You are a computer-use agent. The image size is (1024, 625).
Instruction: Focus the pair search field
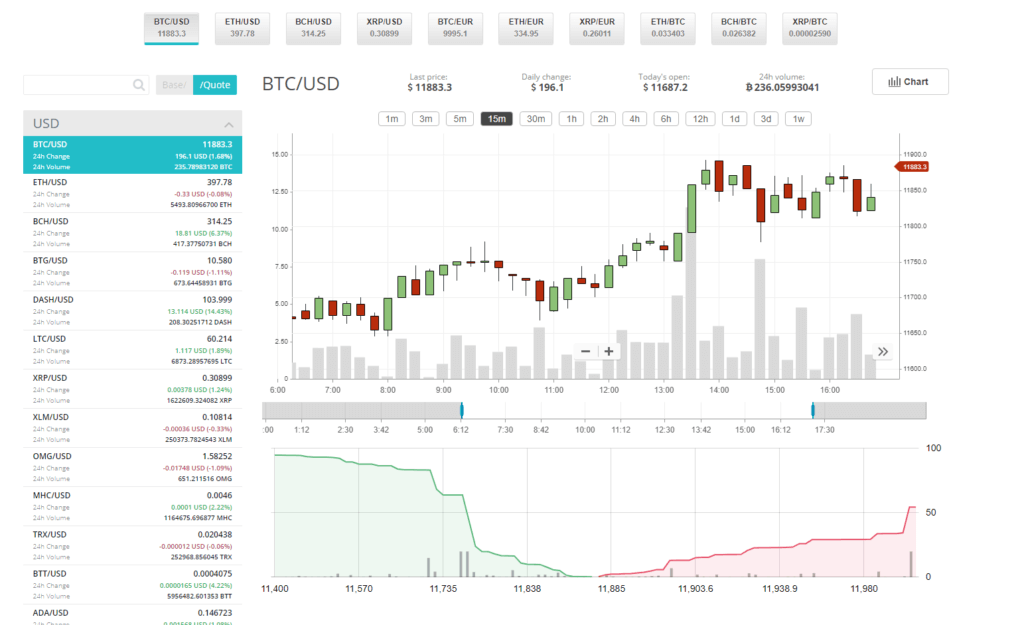[x=86, y=85]
